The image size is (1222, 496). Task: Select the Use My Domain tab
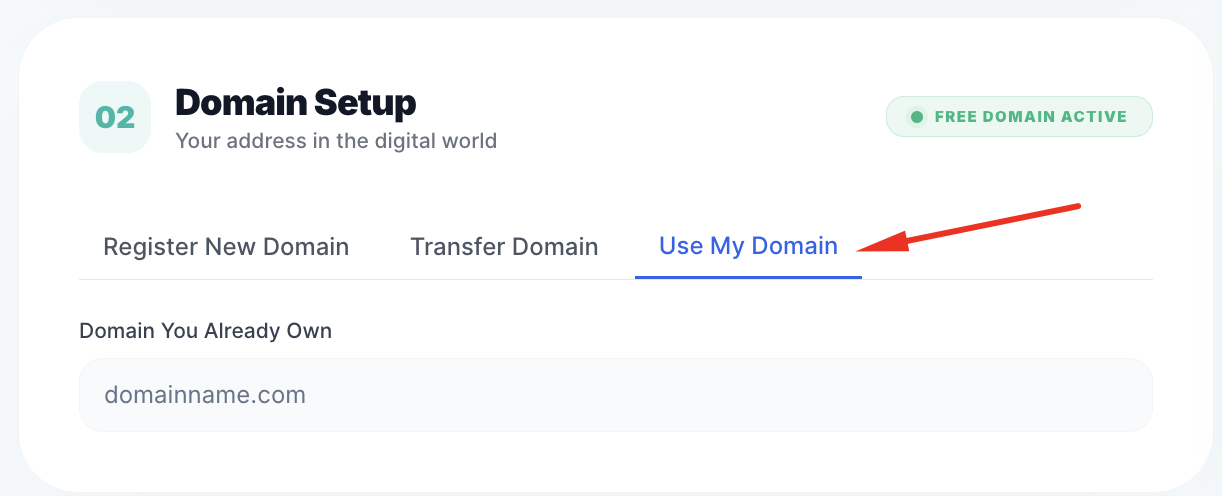[x=748, y=246]
